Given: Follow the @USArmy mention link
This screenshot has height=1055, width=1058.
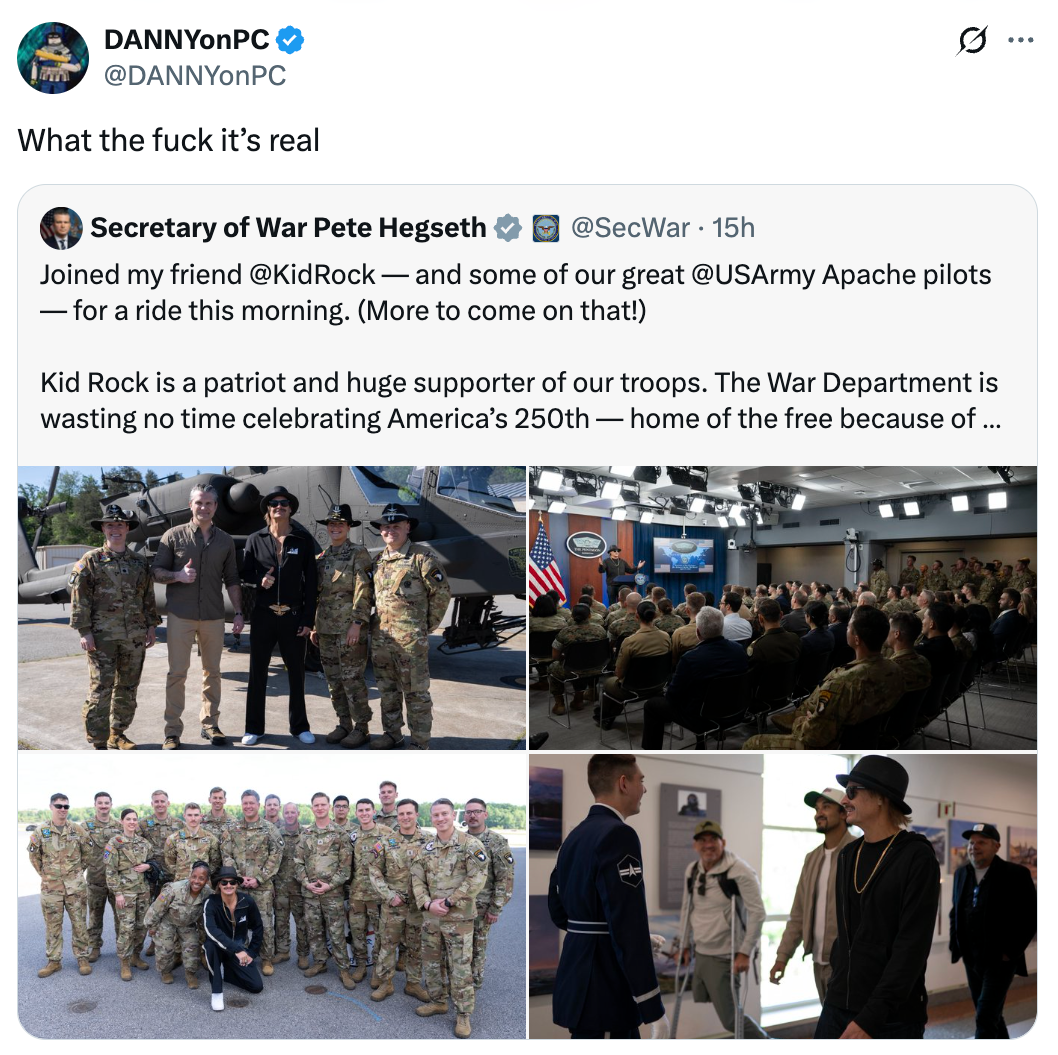Looking at the screenshot, I should (753, 275).
